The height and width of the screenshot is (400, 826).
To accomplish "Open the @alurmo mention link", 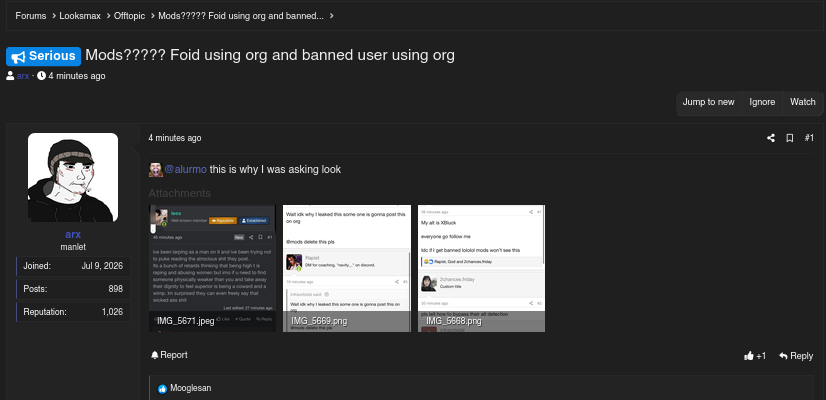I will coord(185,170).
